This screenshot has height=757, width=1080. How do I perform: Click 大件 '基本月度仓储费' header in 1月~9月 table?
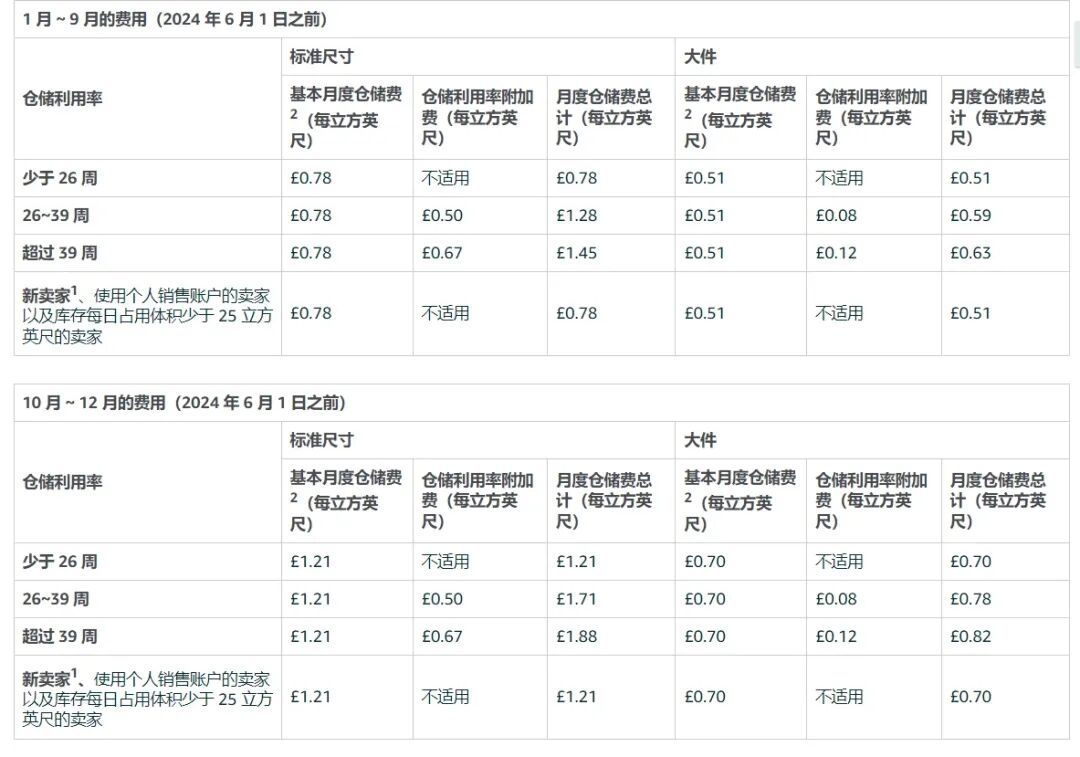[740, 116]
